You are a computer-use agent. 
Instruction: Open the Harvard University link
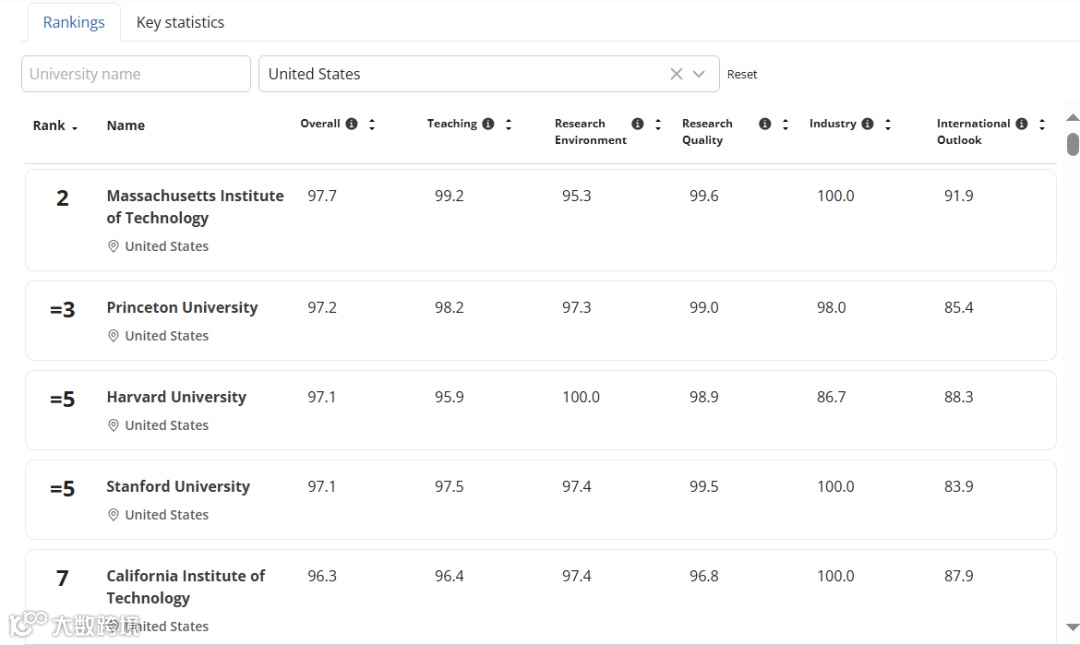tap(176, 397)
